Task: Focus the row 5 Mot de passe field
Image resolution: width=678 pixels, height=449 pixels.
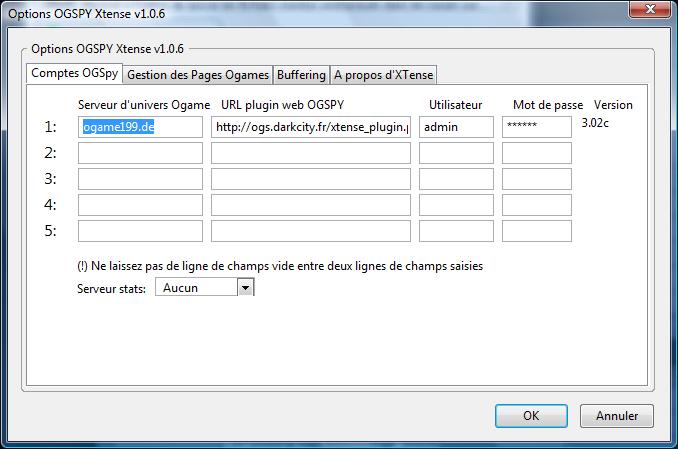Action: (x=536, y=231)
